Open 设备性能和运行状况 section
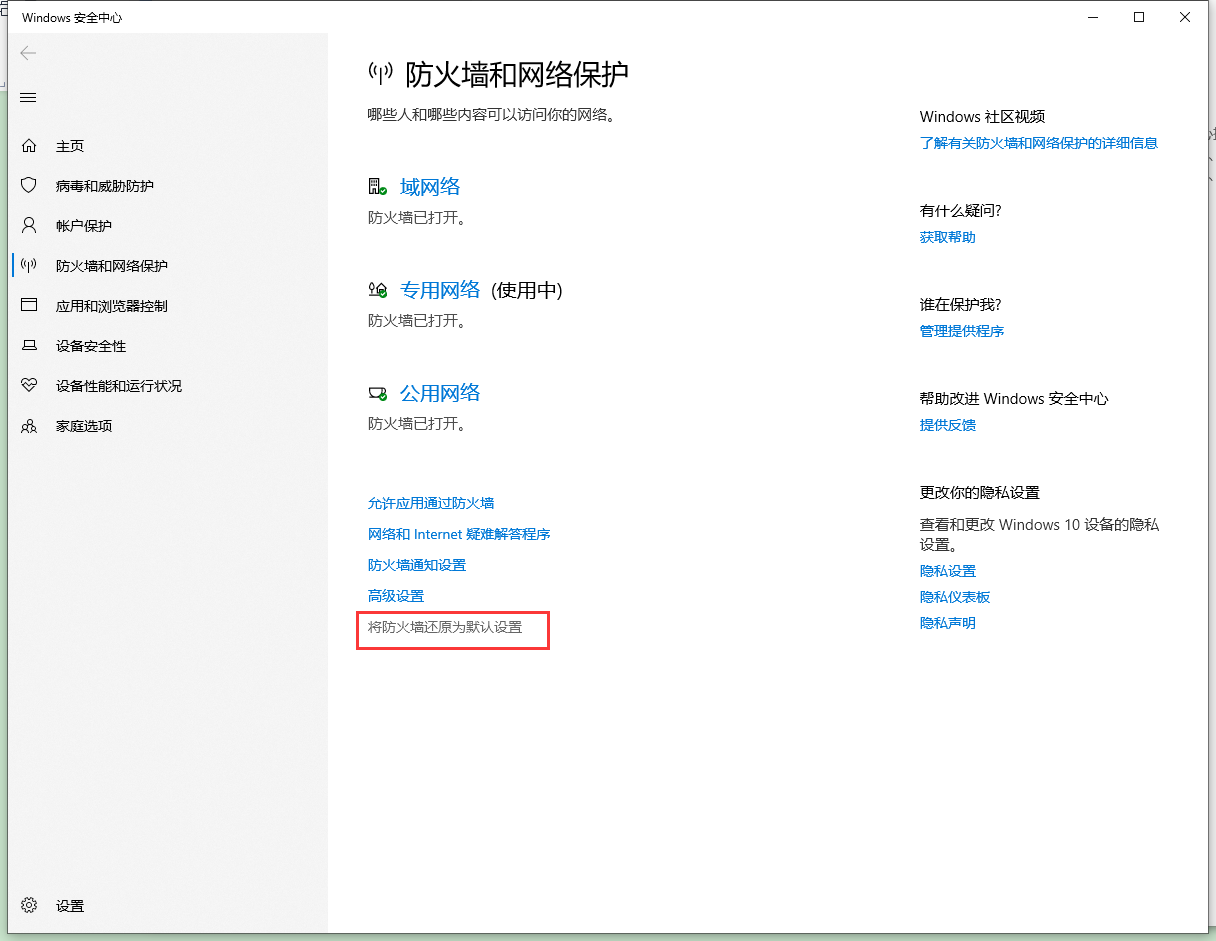Image resolution: width=1216 pixels, height=941 pixels. coord(119,386)
